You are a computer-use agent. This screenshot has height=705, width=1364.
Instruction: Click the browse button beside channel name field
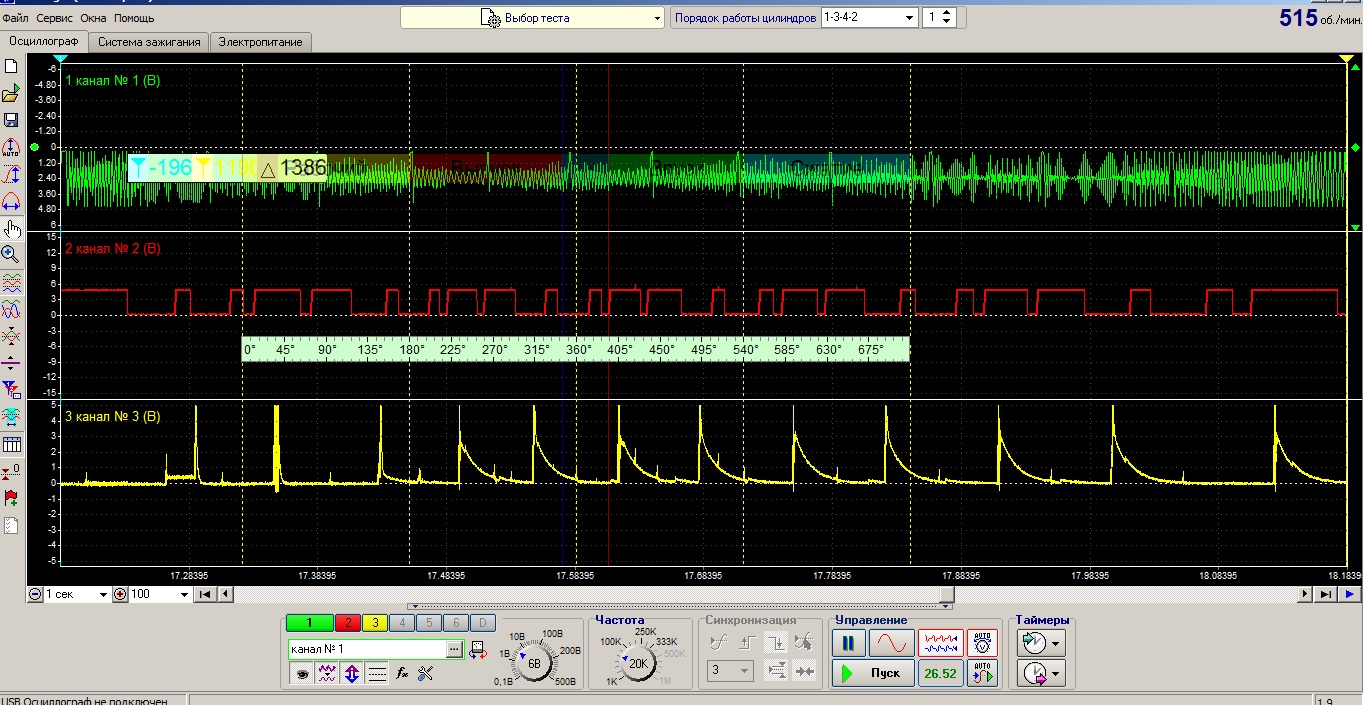(x=455, y=650)
